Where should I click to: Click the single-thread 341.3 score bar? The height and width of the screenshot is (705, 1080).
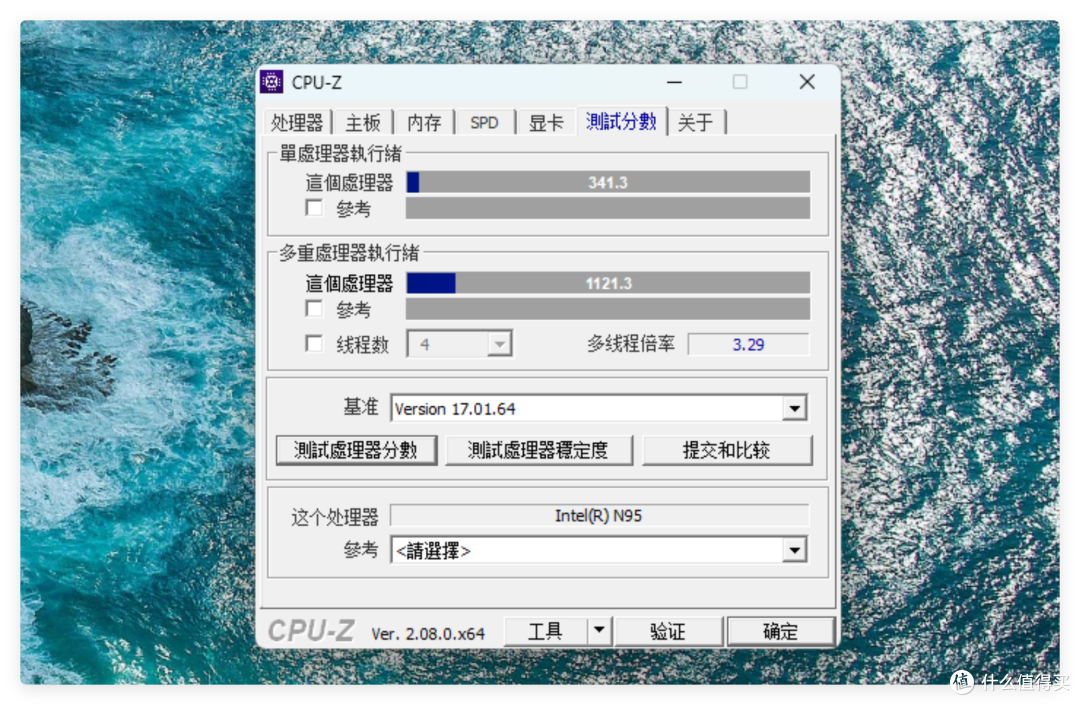608,182
